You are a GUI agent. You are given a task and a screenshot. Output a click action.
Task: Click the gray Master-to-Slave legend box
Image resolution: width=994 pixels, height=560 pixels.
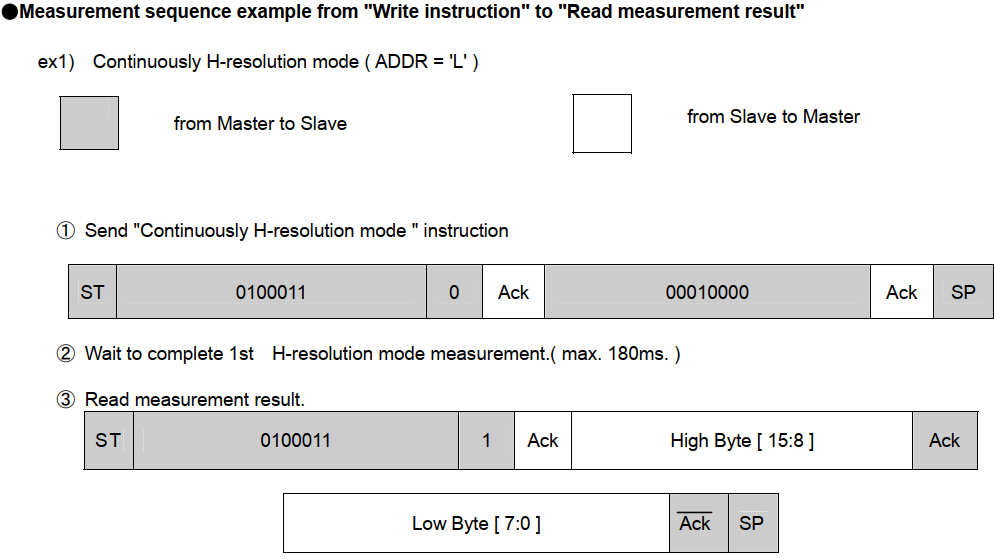click(89, 123)
